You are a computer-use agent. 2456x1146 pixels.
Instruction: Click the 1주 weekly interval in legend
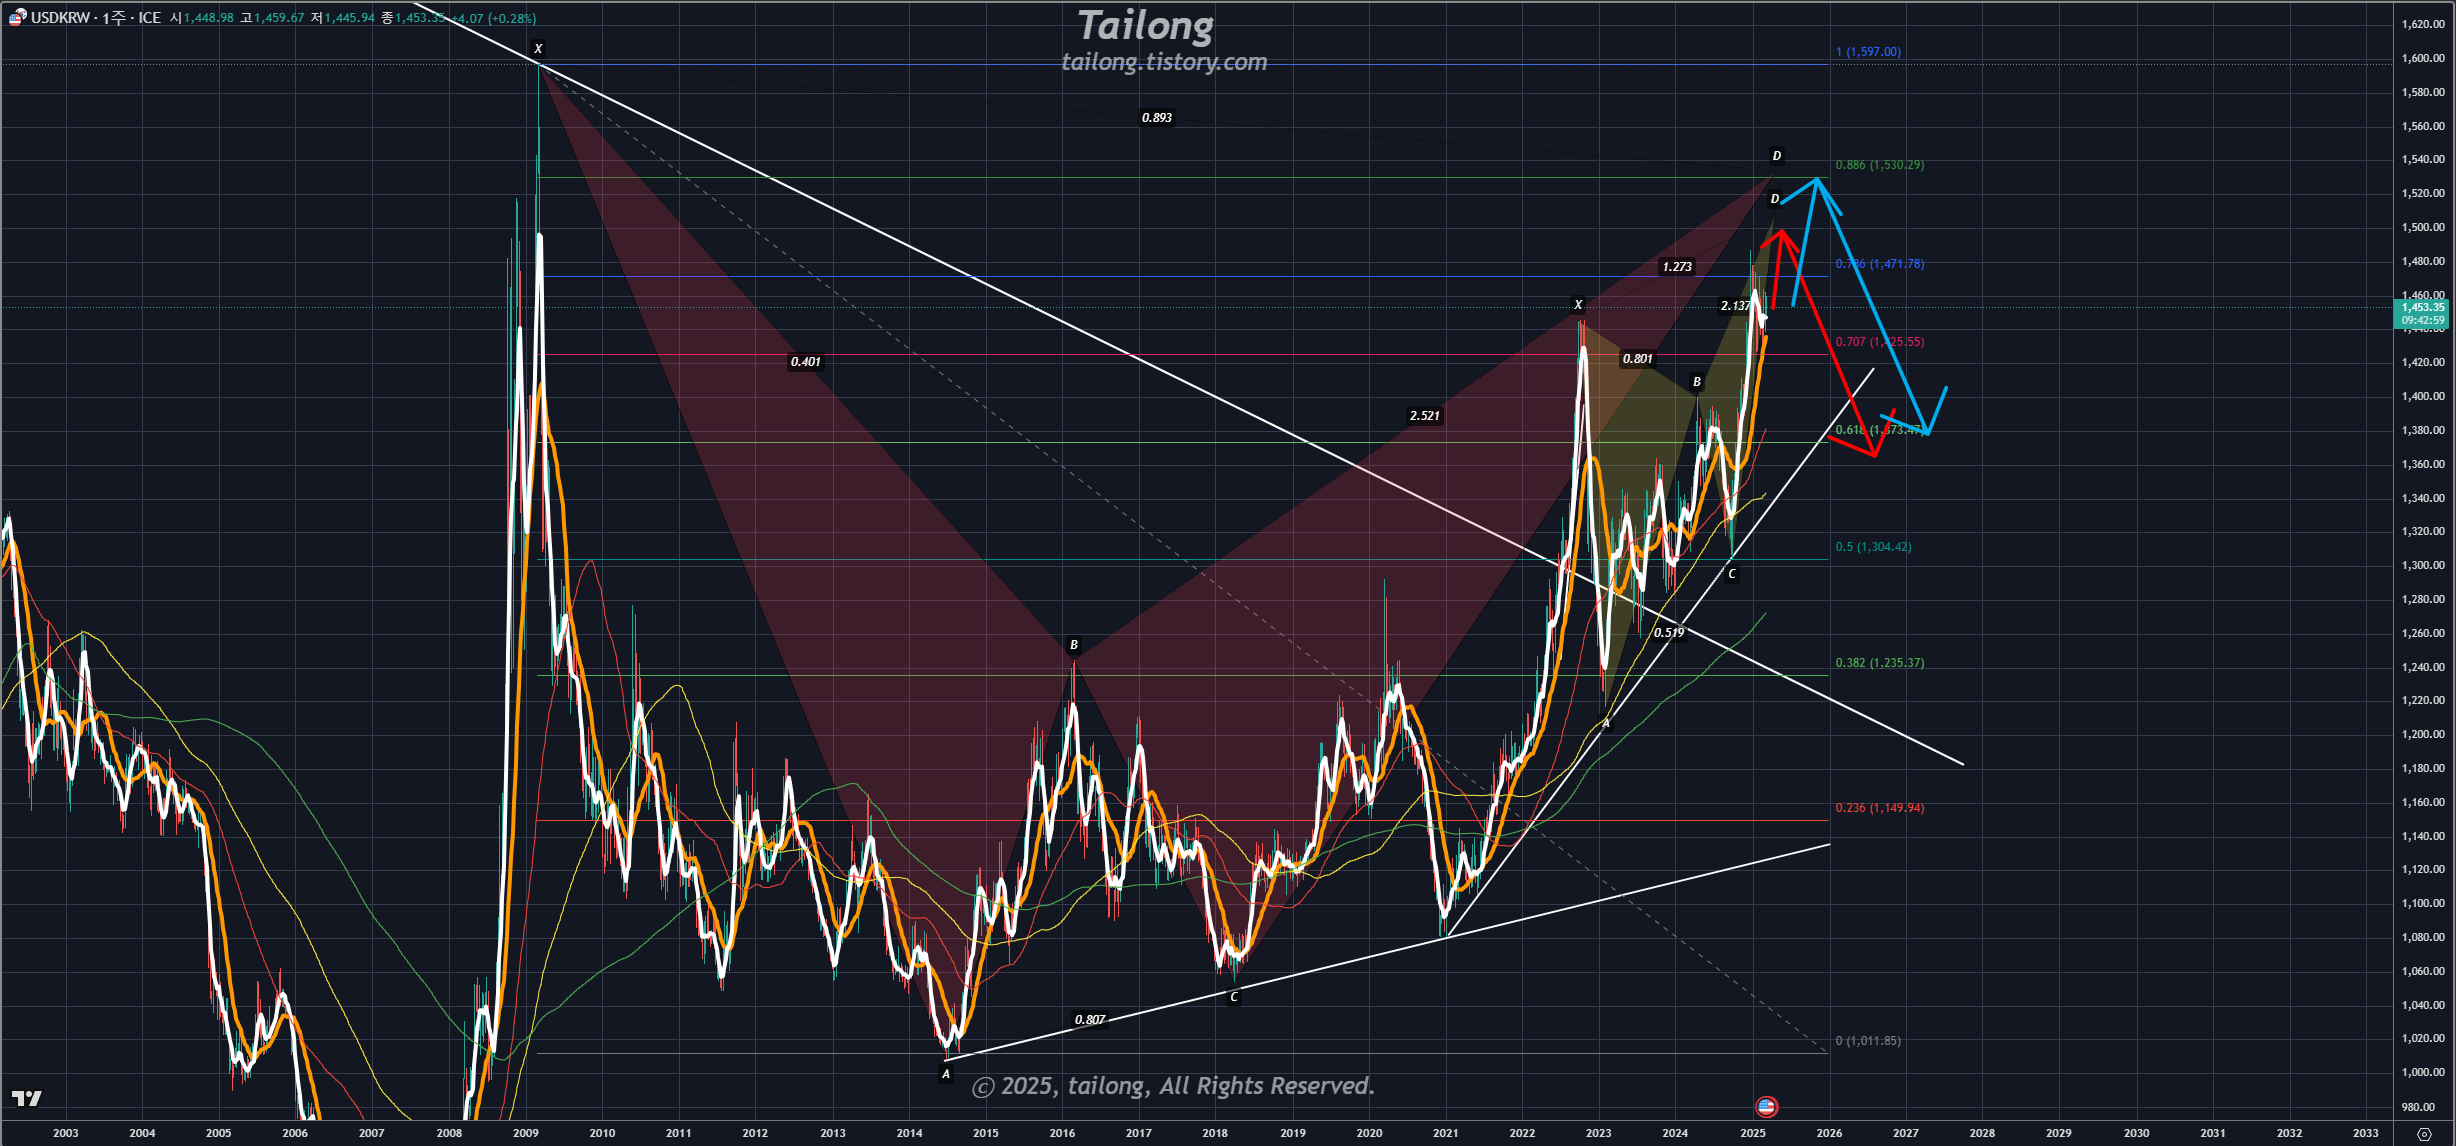[x=113, y=18]
